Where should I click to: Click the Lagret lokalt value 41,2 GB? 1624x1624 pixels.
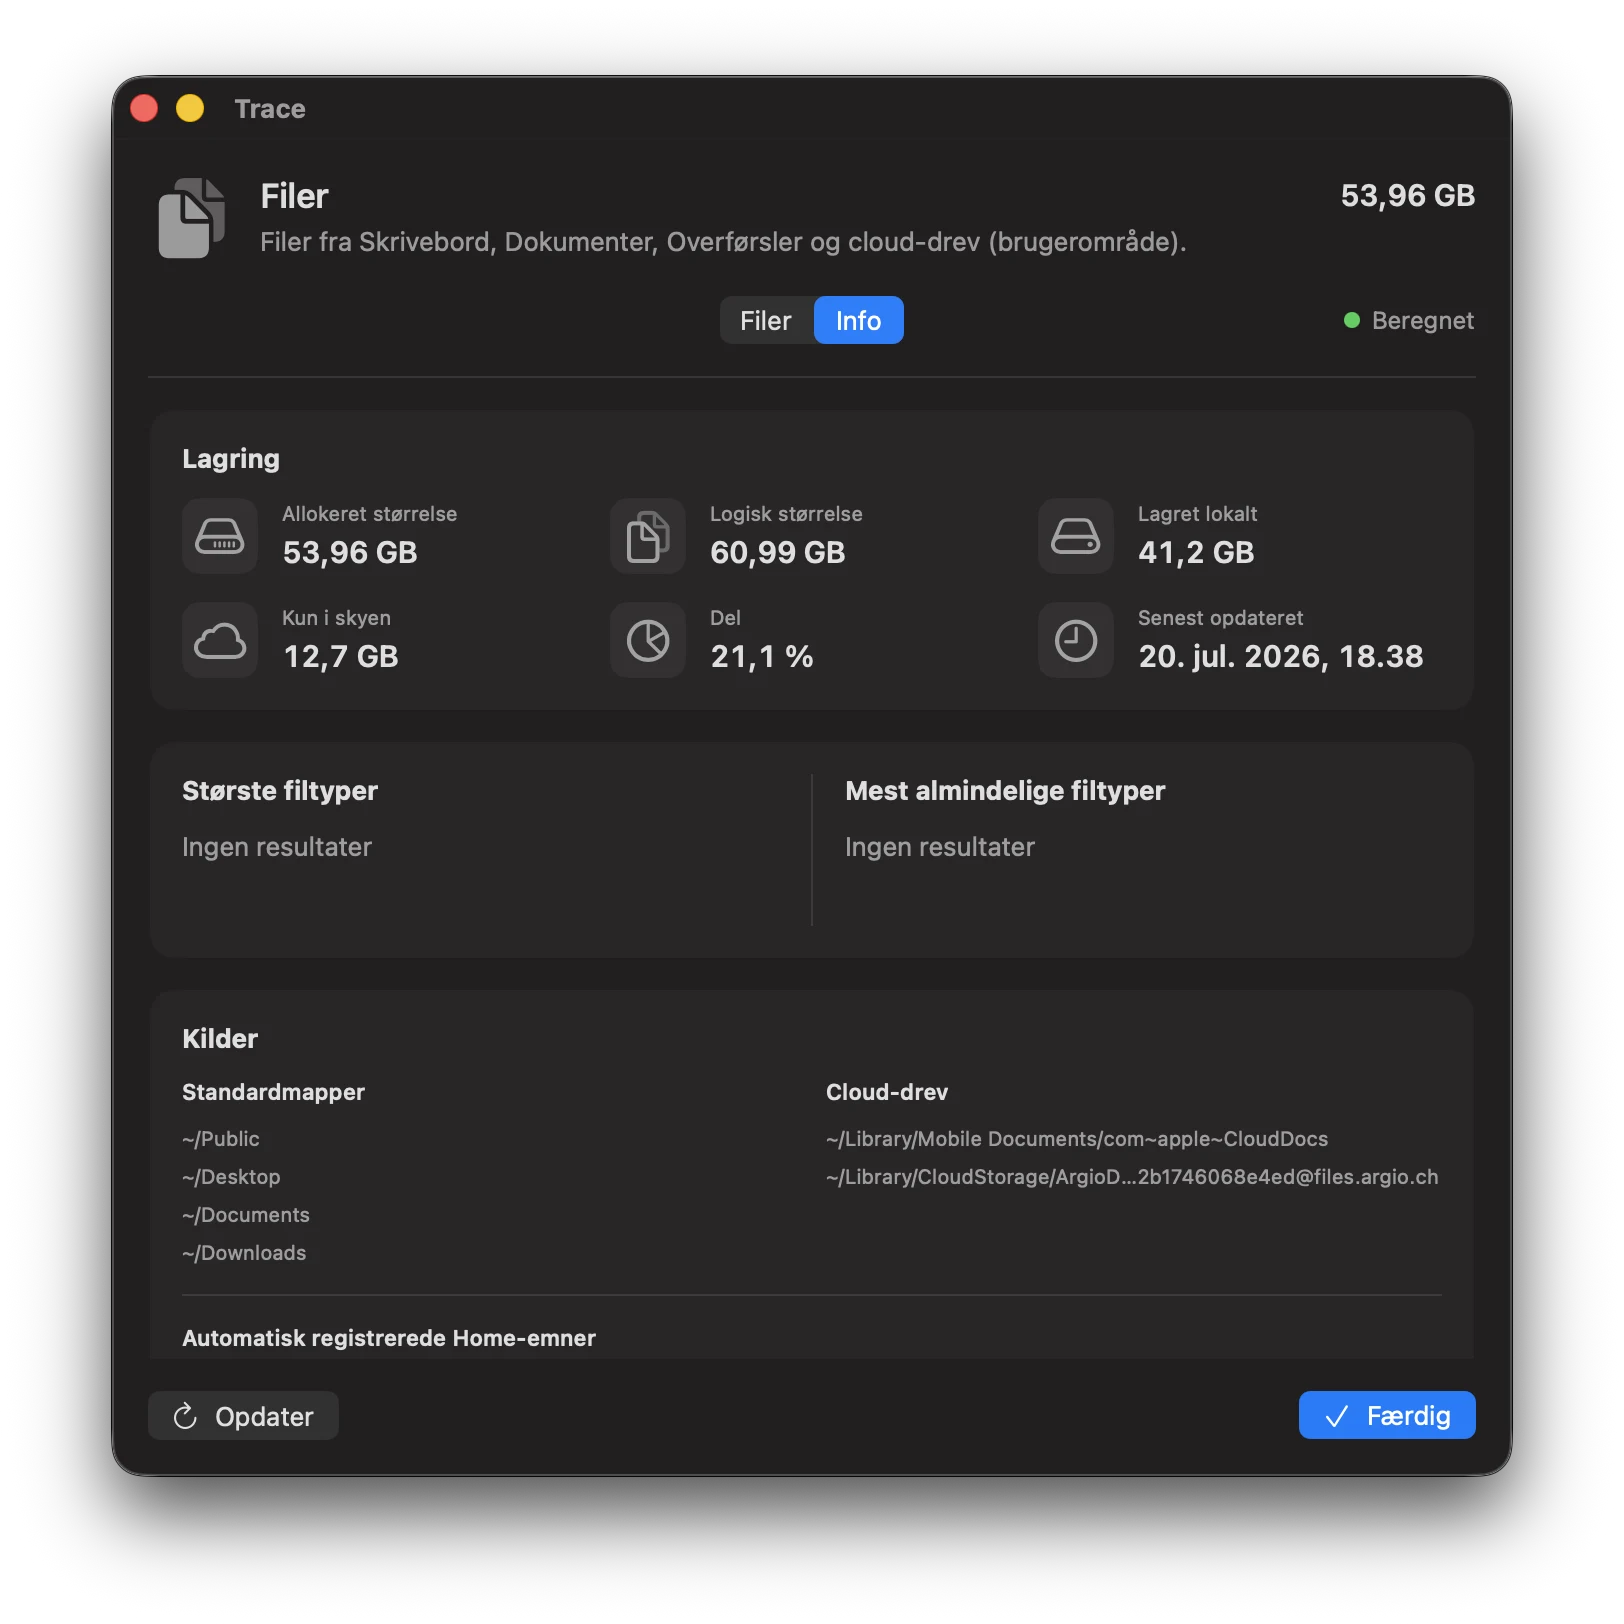point(1196,552)
